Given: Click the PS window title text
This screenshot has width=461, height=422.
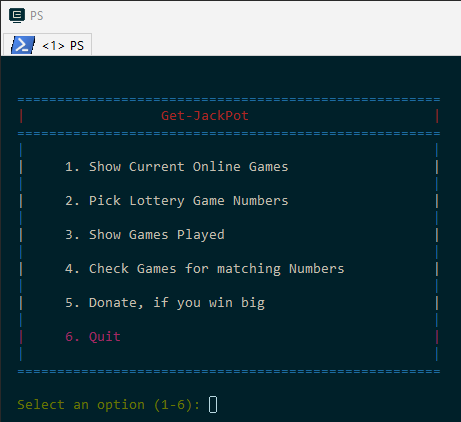Looking at the screenshot, I should click(x=37, y=16).
